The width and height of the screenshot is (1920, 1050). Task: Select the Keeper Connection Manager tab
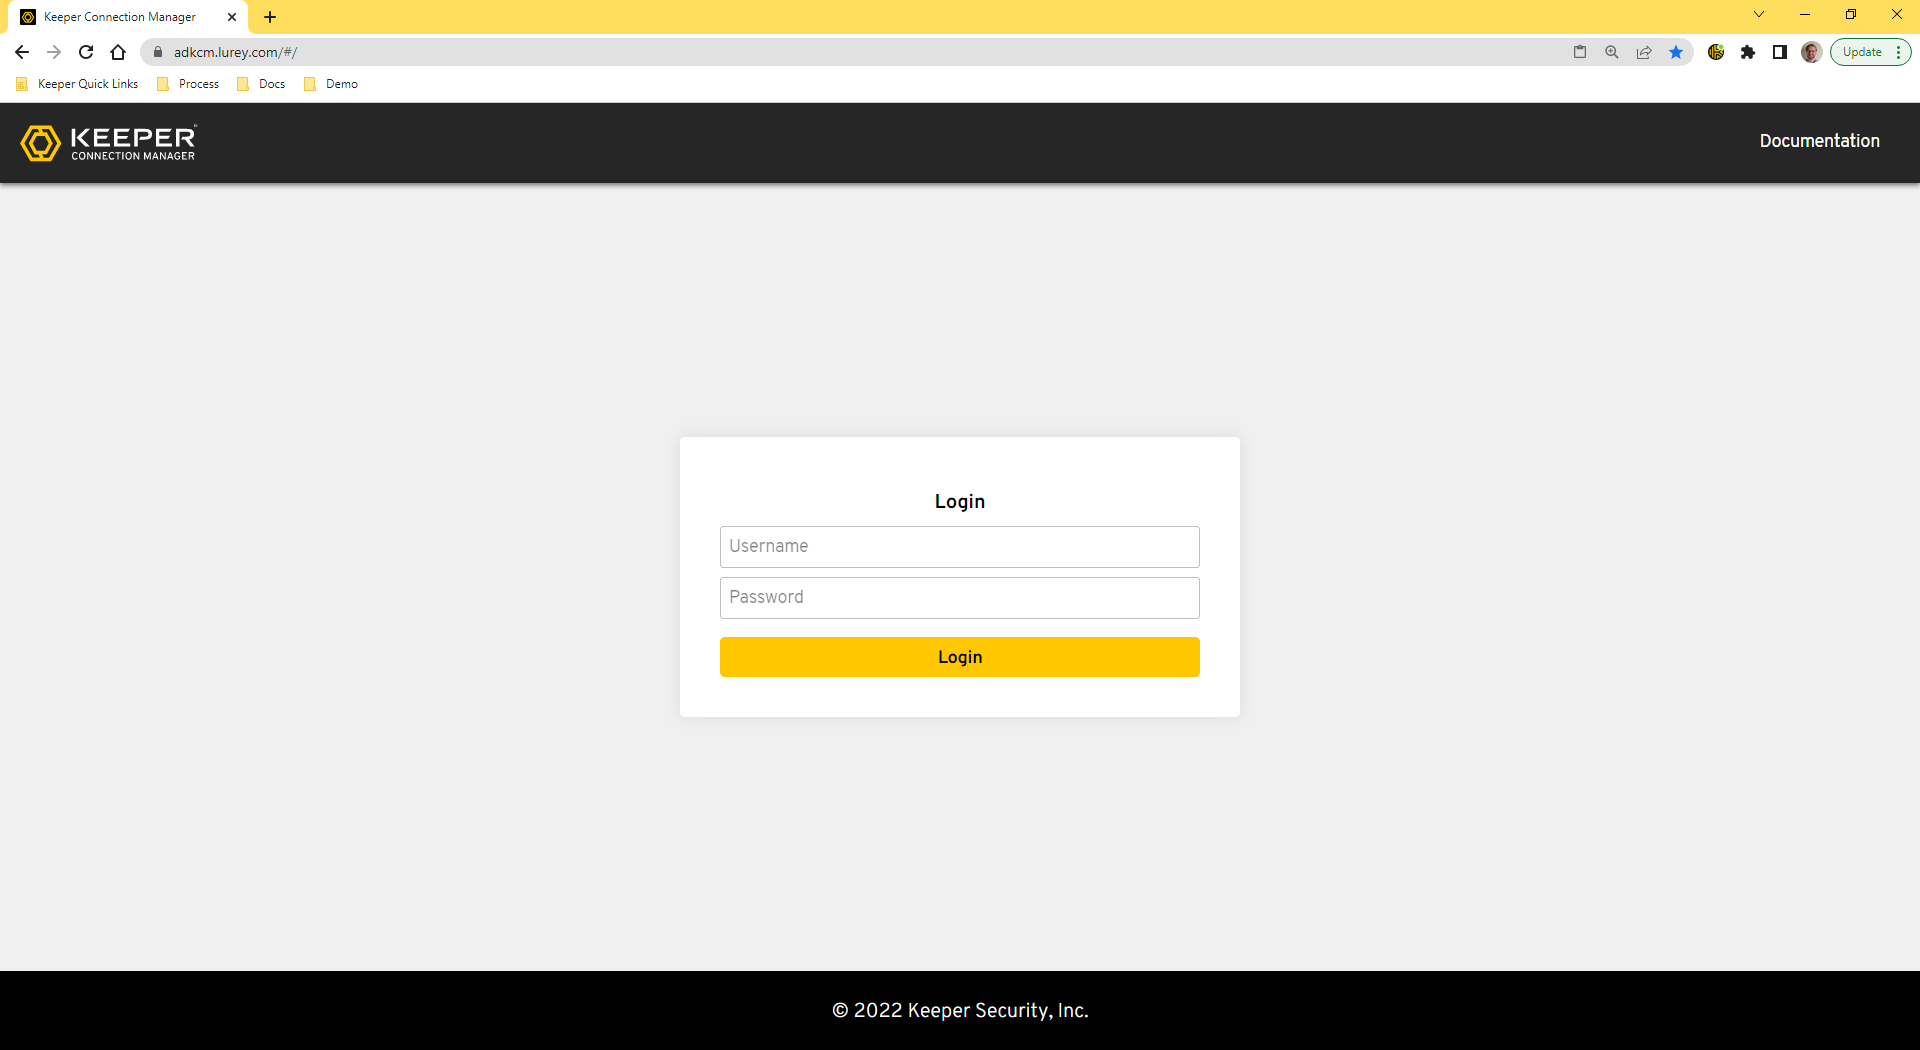(120, 17)
